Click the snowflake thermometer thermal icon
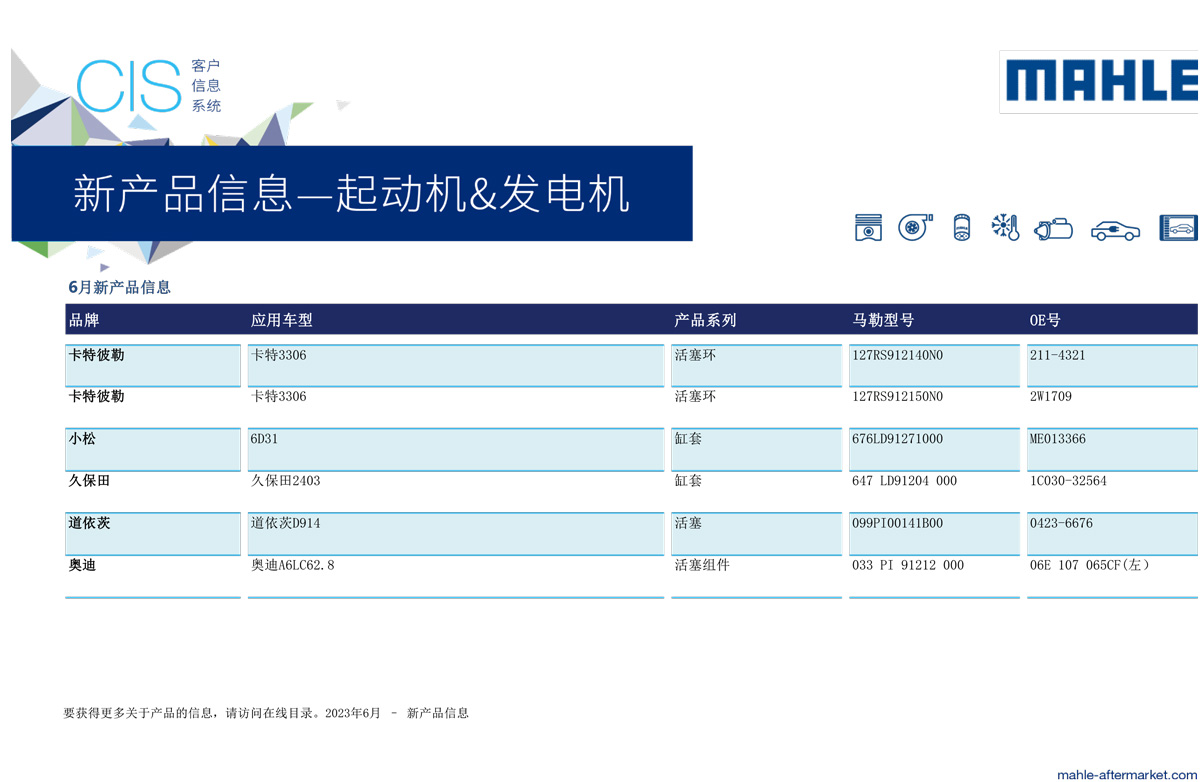Image resolution: width=1200 pixels, height=782 pixels. click(1006, 227)
